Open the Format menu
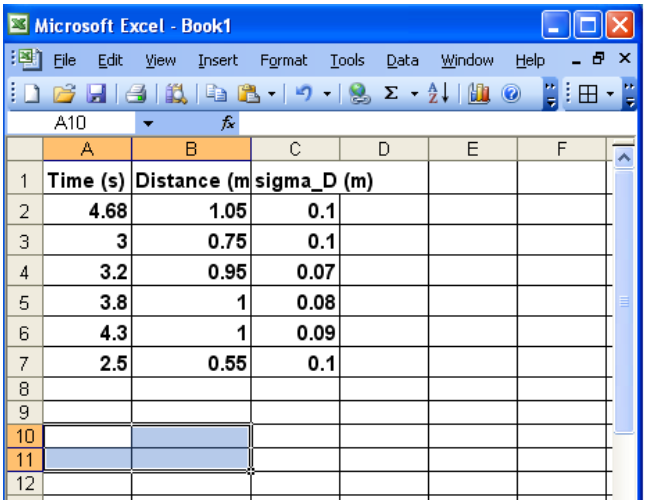The width and height of the screenshot is (645, 501). coord(283,61)
